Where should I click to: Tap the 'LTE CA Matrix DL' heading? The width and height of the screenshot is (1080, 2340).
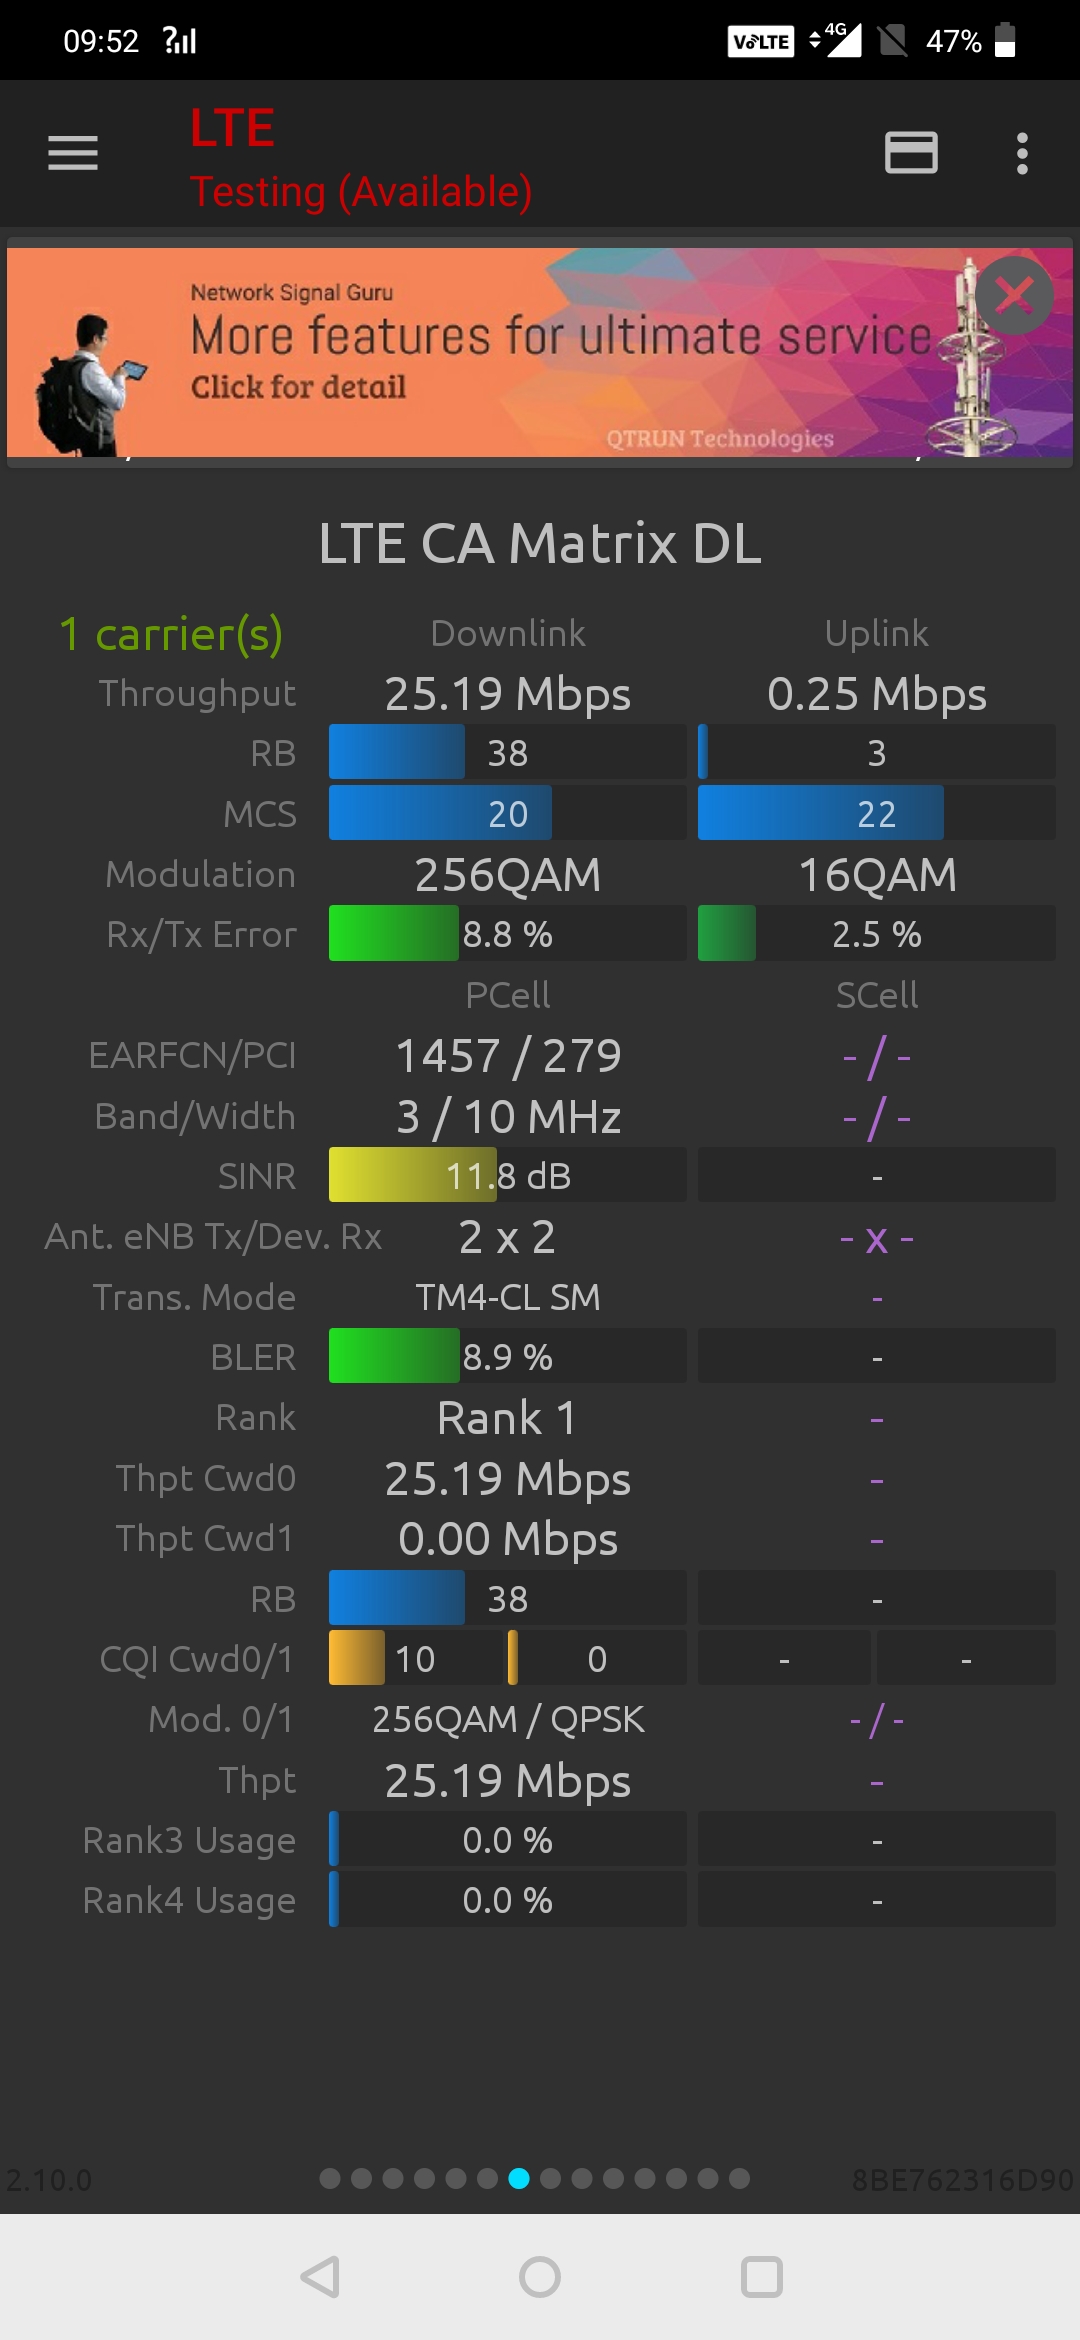pos(540,543)
